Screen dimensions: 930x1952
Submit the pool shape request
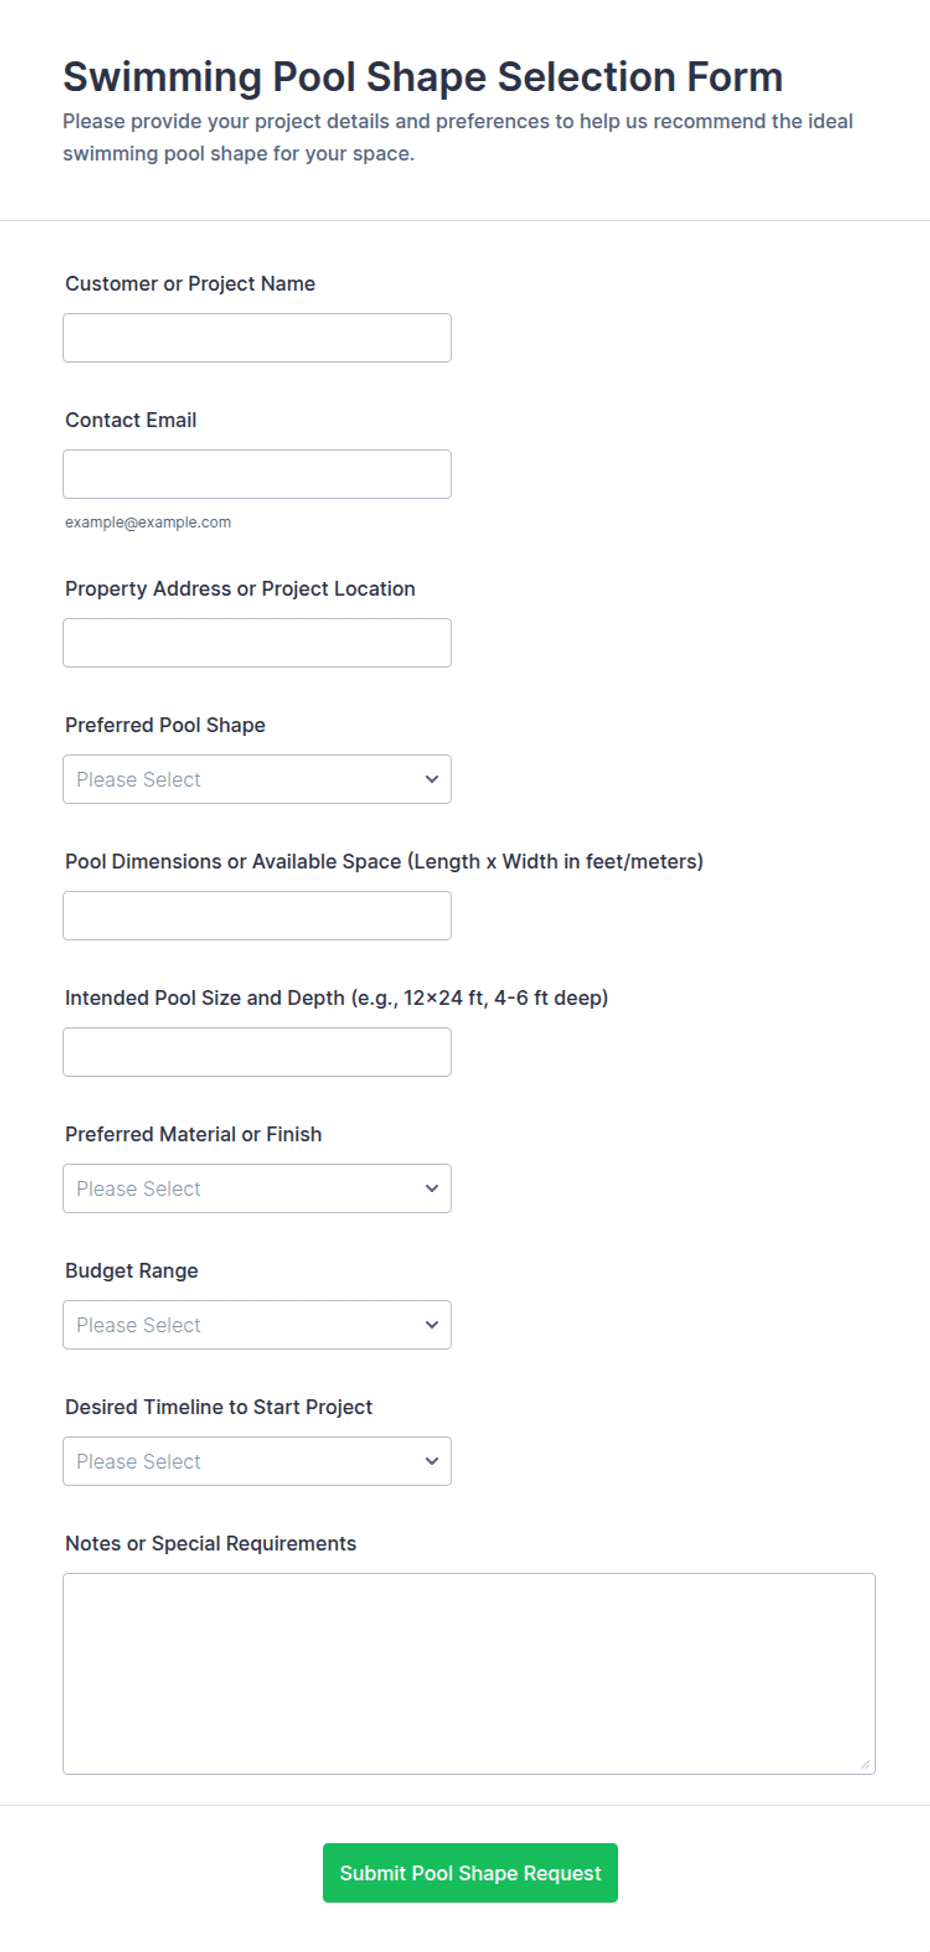(470, 1872)
